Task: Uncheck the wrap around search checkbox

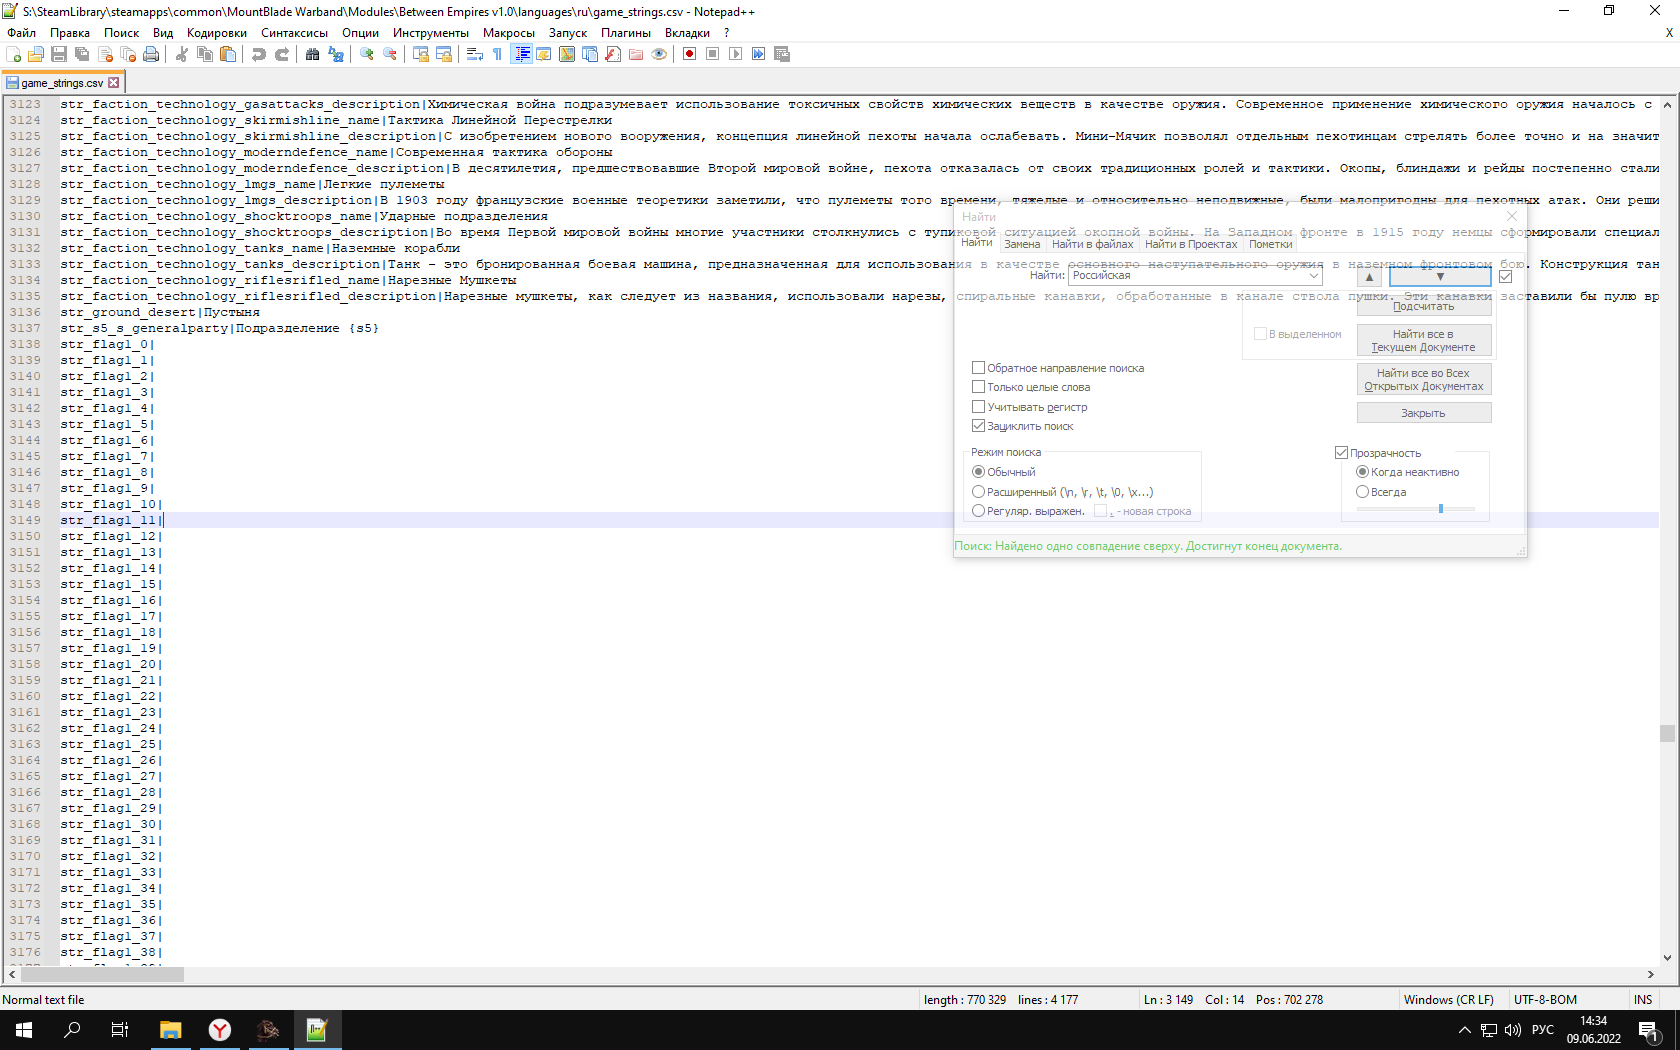Action: pos(979,426)
